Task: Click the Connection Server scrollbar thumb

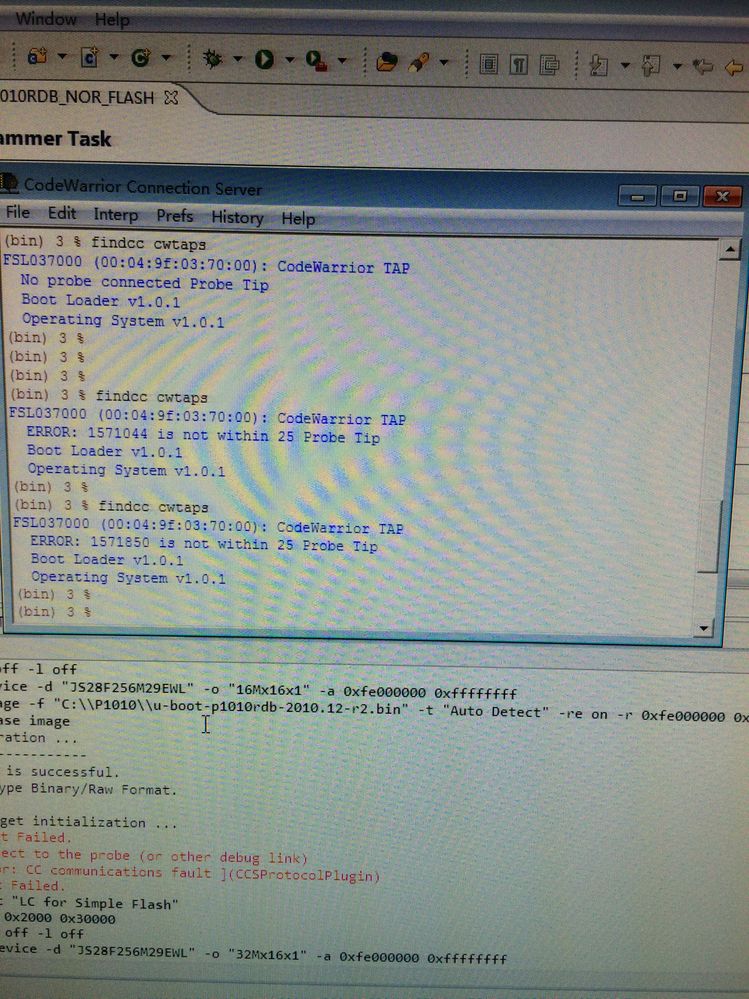Action: tap(710, 536)
